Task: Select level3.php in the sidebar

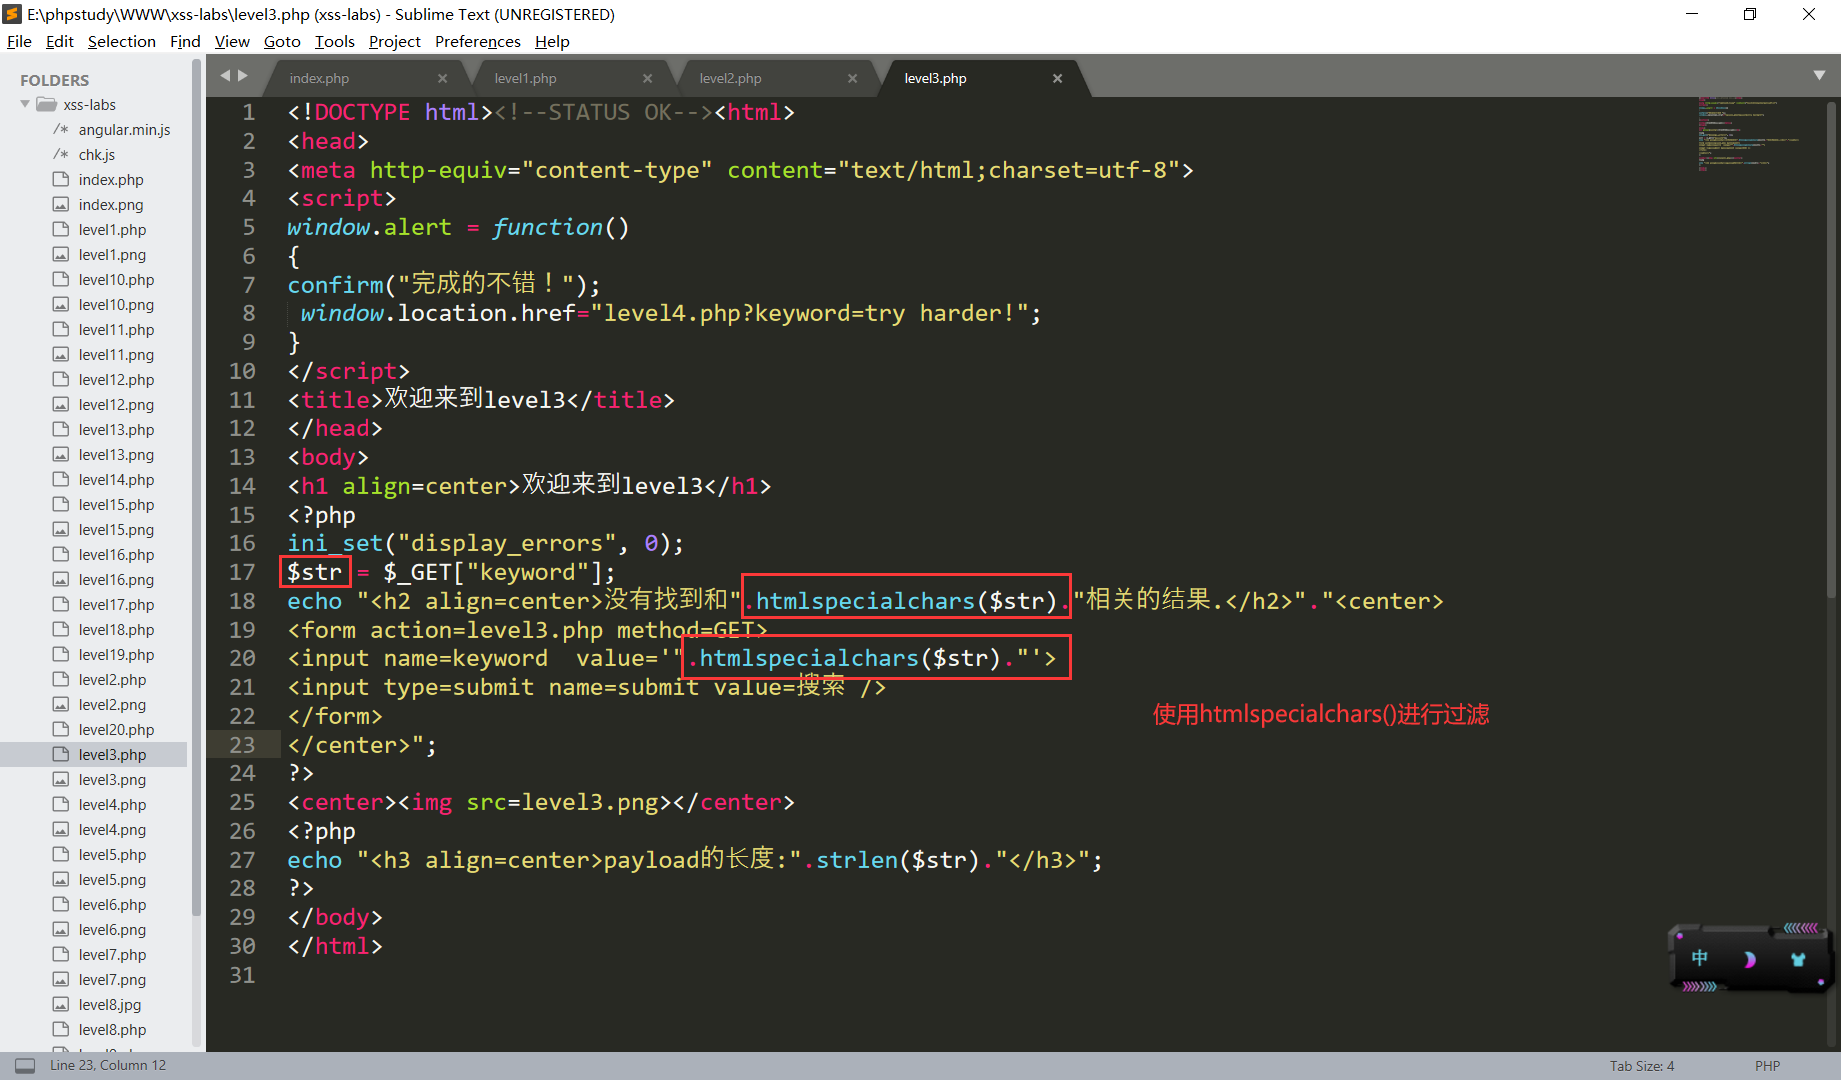Action: (x=112, y=755)
